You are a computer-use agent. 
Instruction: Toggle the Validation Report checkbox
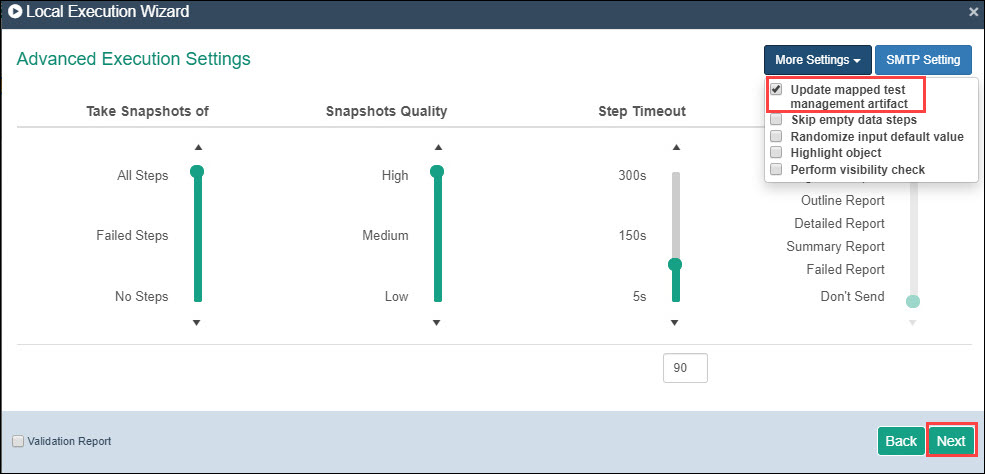(18, 441)
